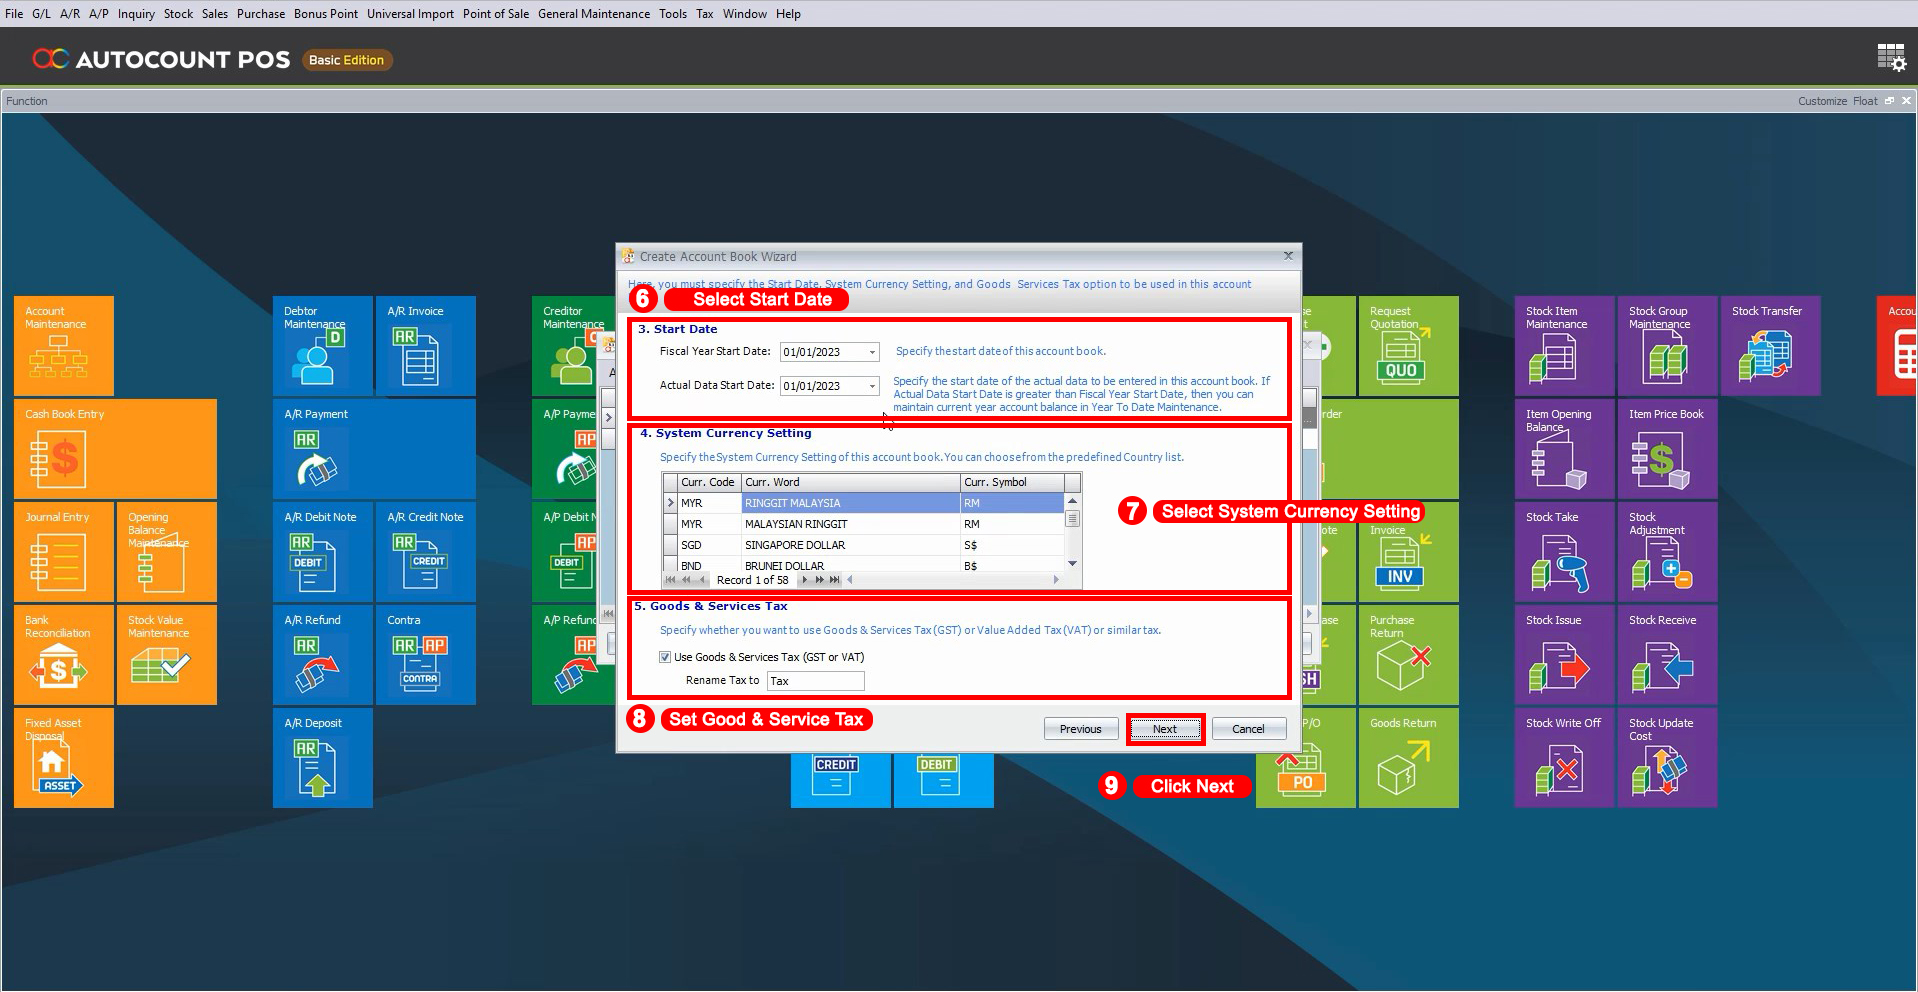Select RINGGIT MALAYSIA currency row

[x=864, y=503]
